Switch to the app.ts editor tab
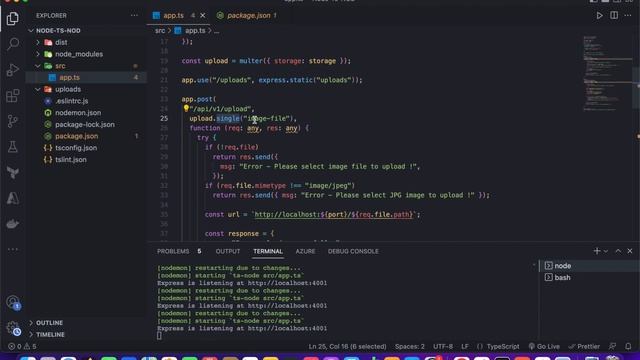 tap(173, 16)
